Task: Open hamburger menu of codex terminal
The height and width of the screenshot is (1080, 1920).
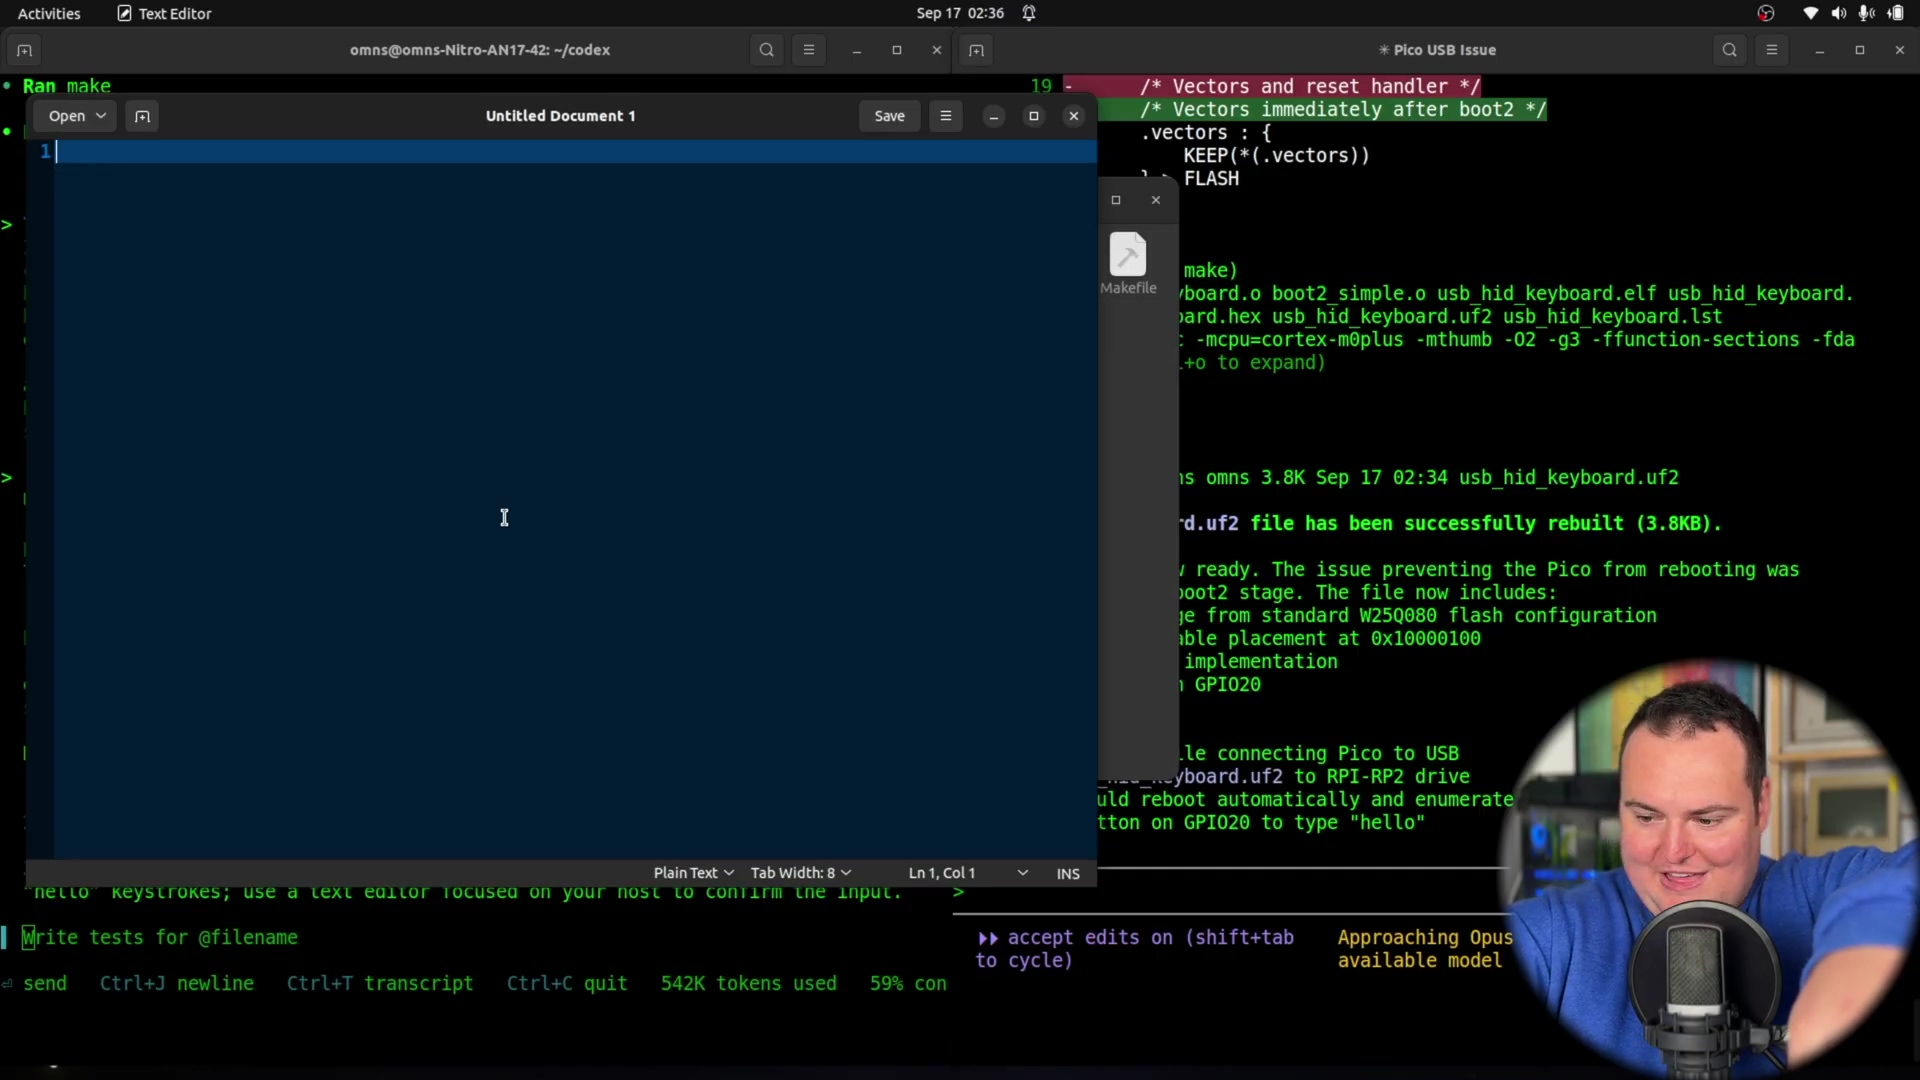Action: tap(809, 50)
